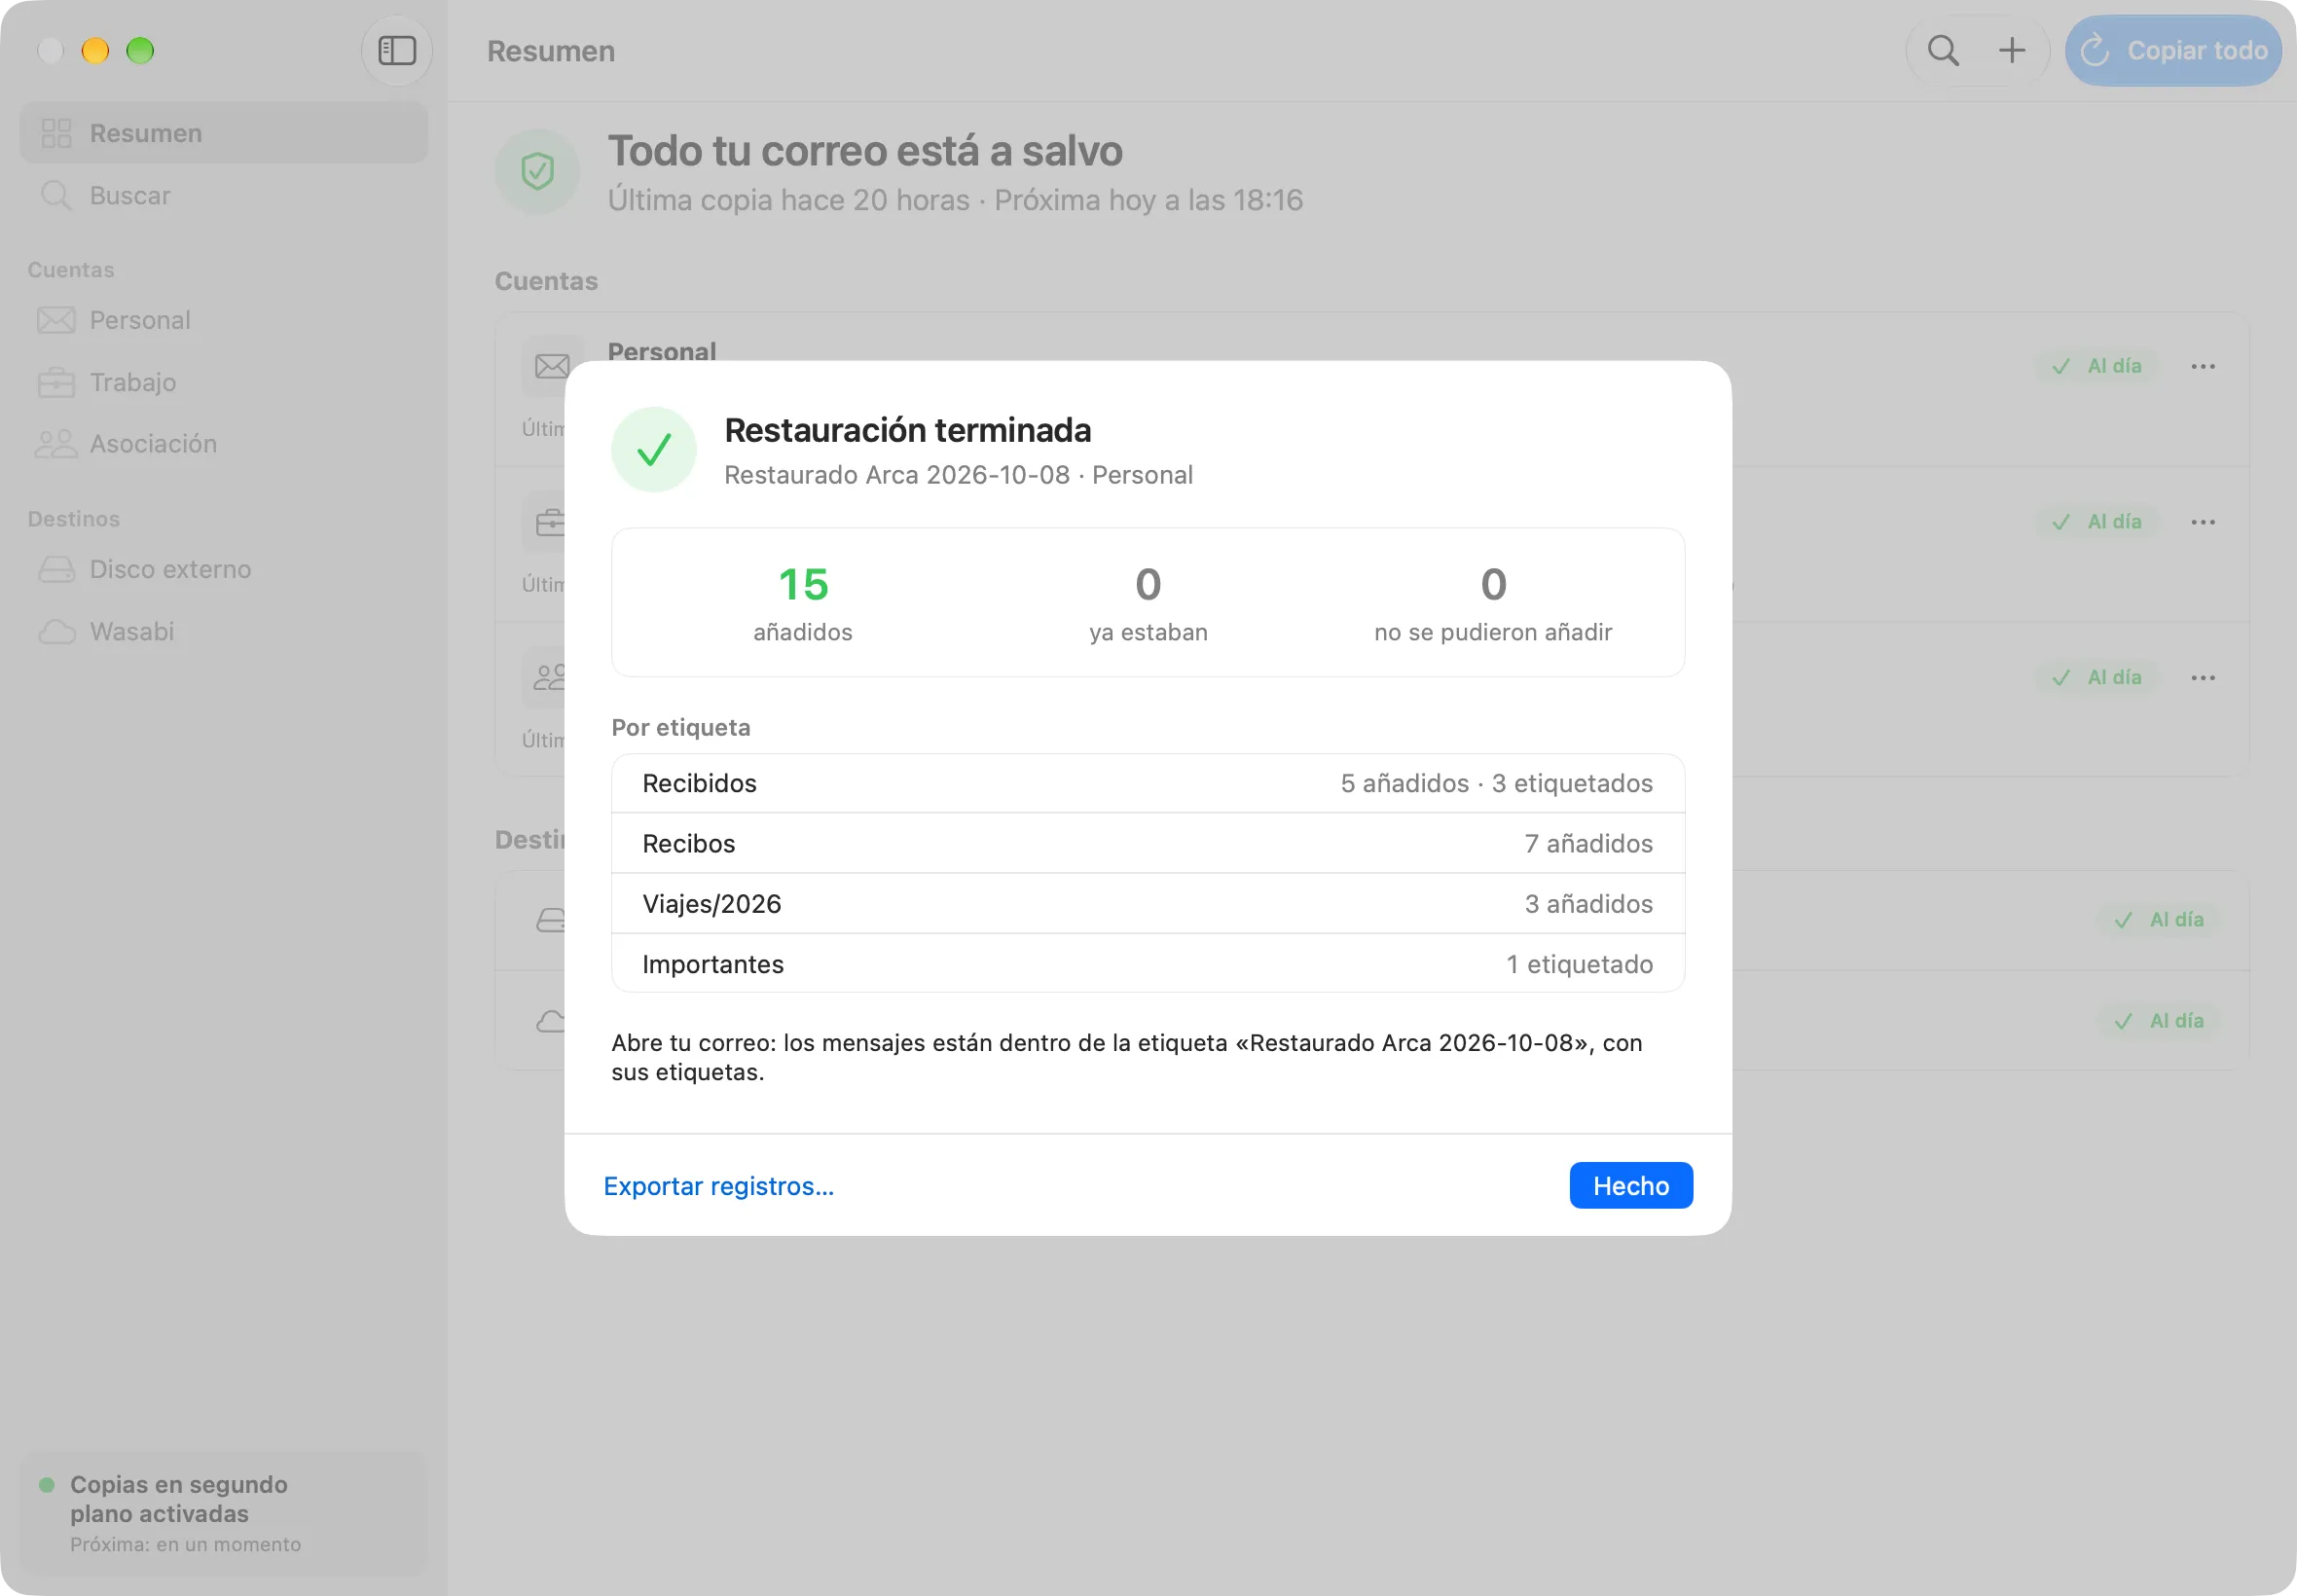The image size is (2297, 1596).
Task: Select the Personal account in sidebar
Action: (x=224, y=320)
